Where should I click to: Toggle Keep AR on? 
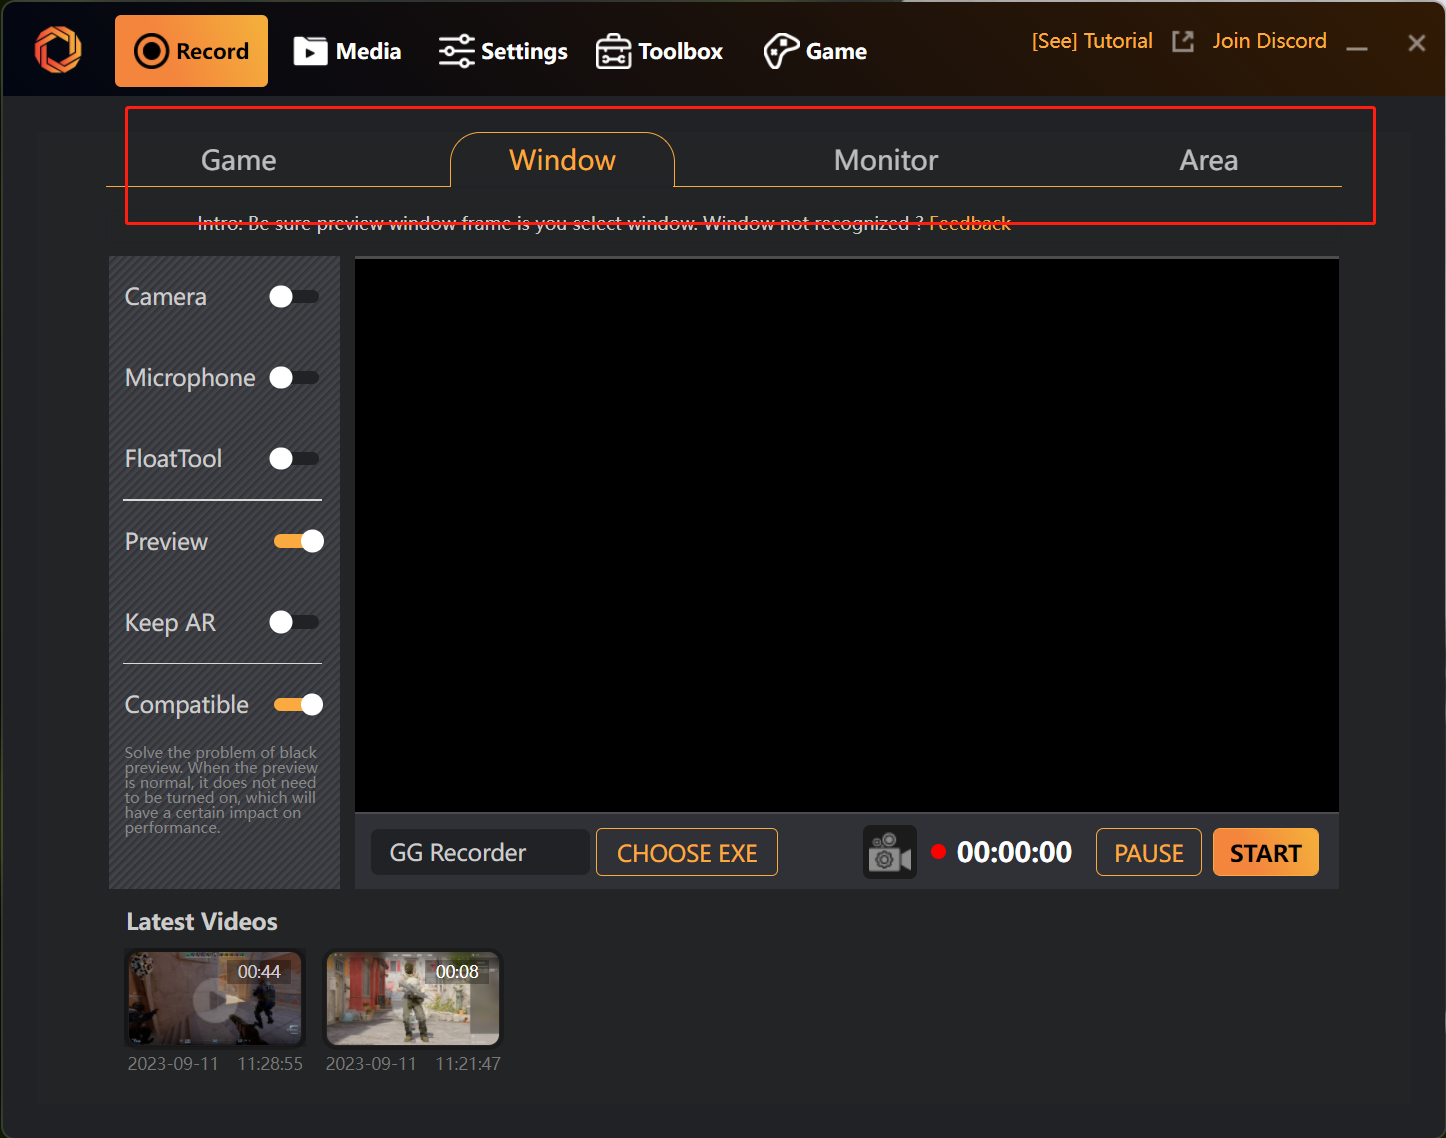294,622
